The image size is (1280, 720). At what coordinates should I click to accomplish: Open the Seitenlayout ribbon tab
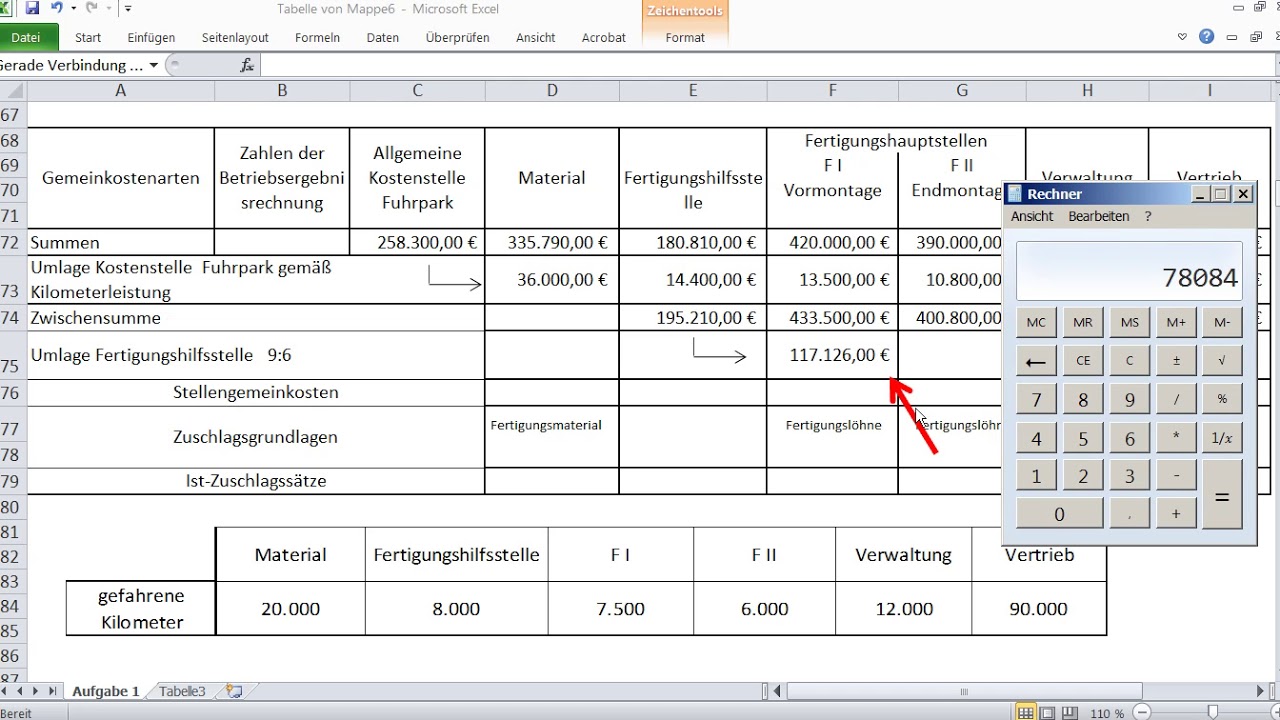[235, 38]
